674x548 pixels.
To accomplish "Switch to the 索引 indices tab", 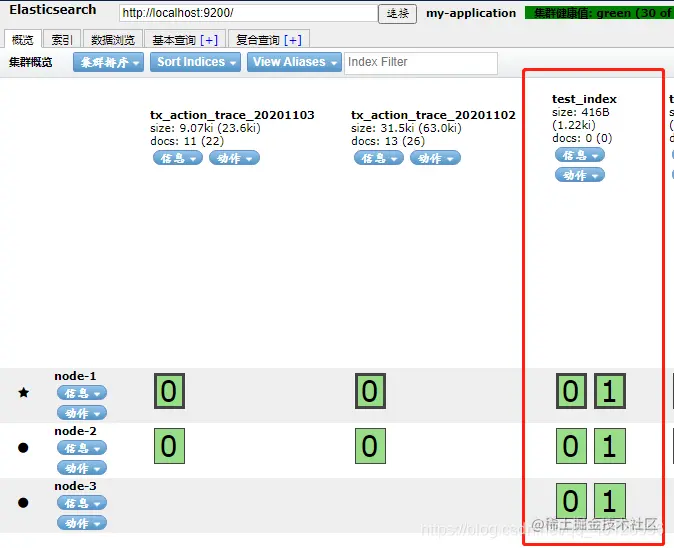I will click(x=62, y=40).
